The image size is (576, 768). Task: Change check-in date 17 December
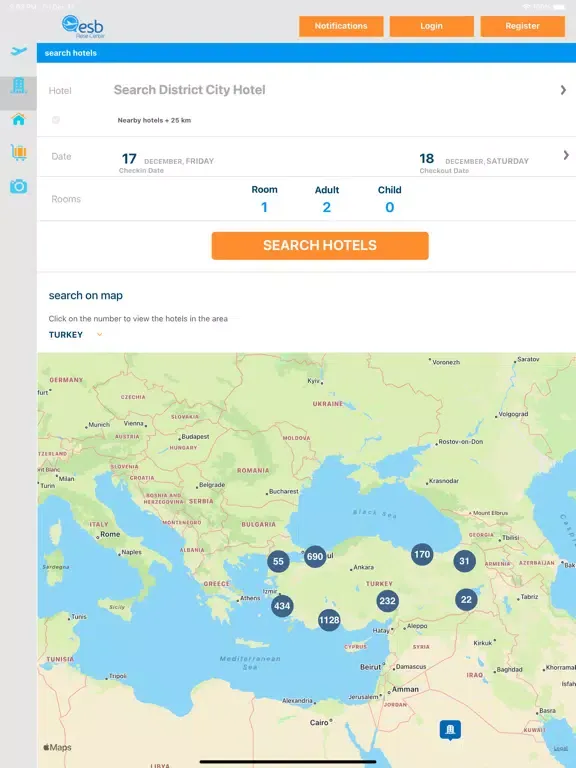tap(167, 163)
